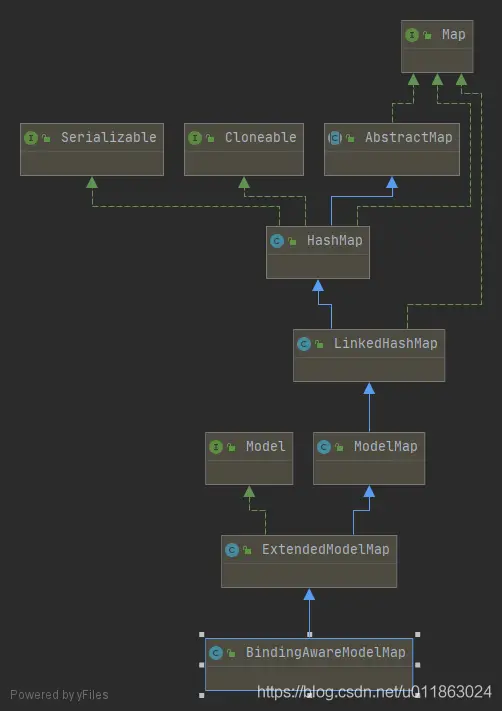502x711 pixels.
Task: Click the interface icon on Model node
Action: [x=216, y=447]
